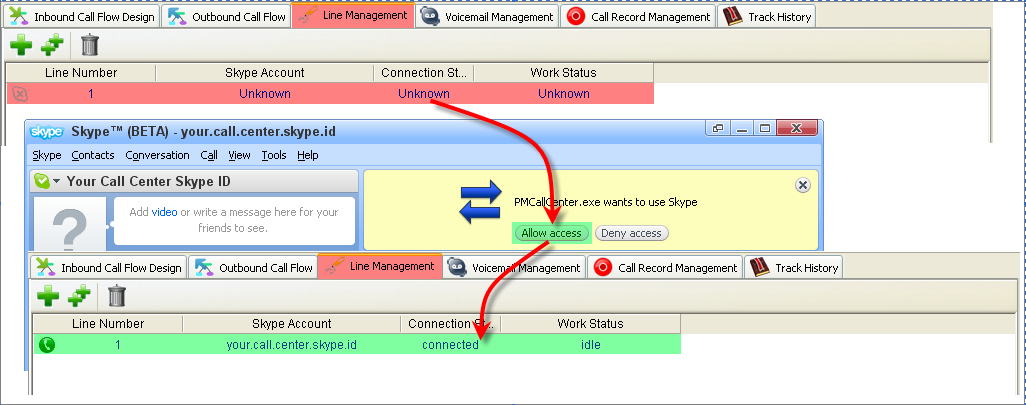Click the Skype window restore-down small button
Viewport: 1026px width, 405px height.
[718, 128]
